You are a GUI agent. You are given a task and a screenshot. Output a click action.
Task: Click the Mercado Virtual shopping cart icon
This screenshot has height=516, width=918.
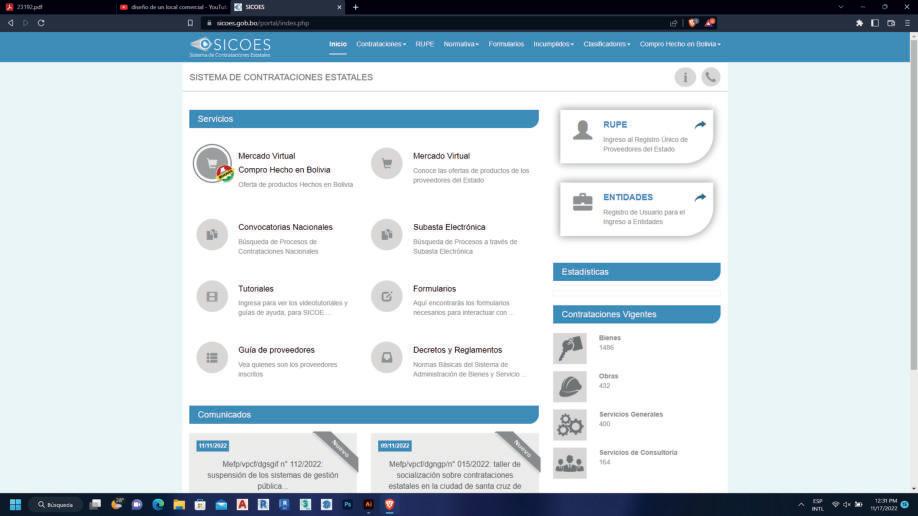point(386,163)
